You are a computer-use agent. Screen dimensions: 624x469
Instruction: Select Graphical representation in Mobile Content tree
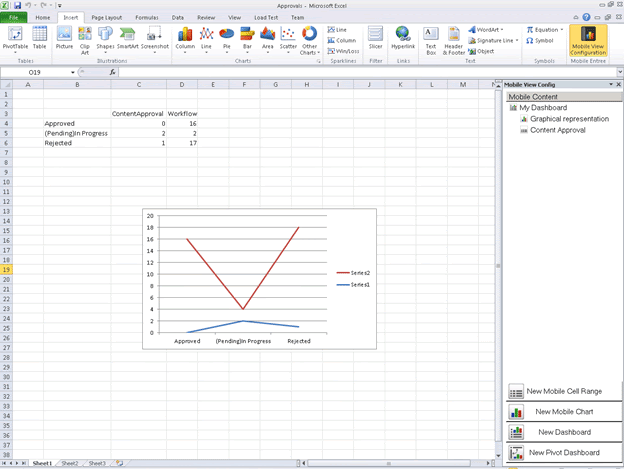click(x=566, y=119)
